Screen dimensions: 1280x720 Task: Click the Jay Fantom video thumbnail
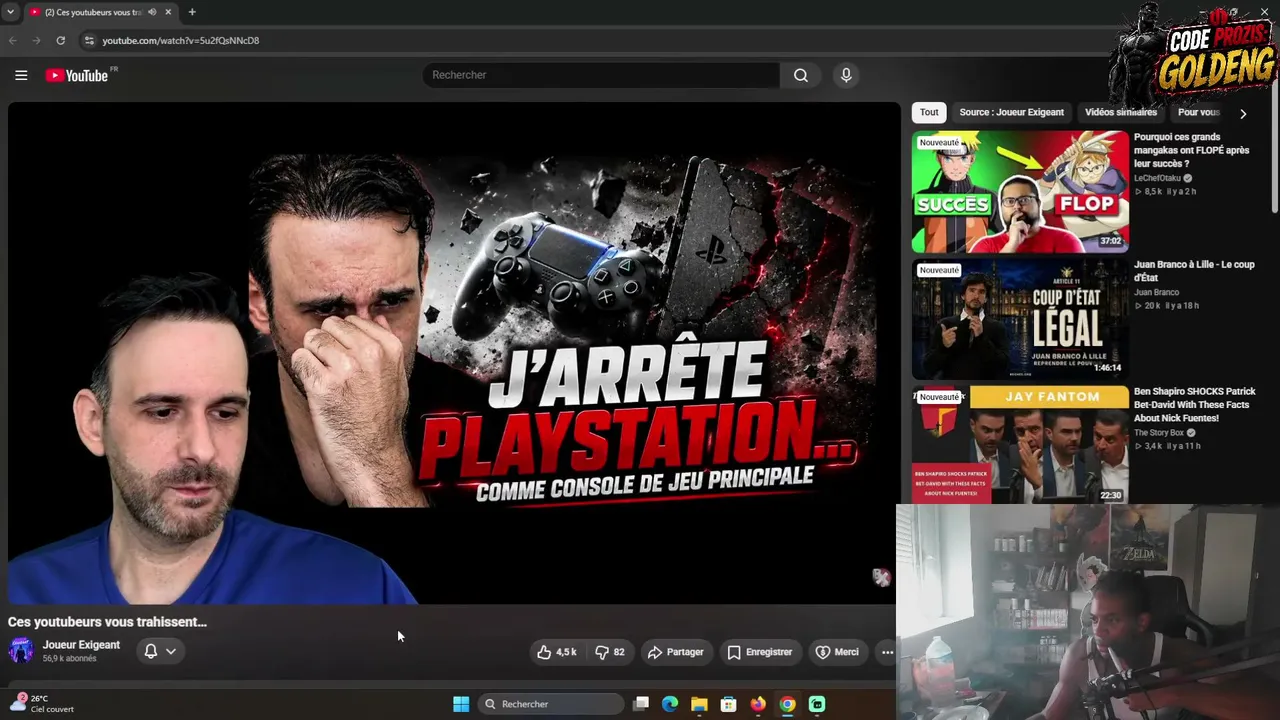point(1020,444)
